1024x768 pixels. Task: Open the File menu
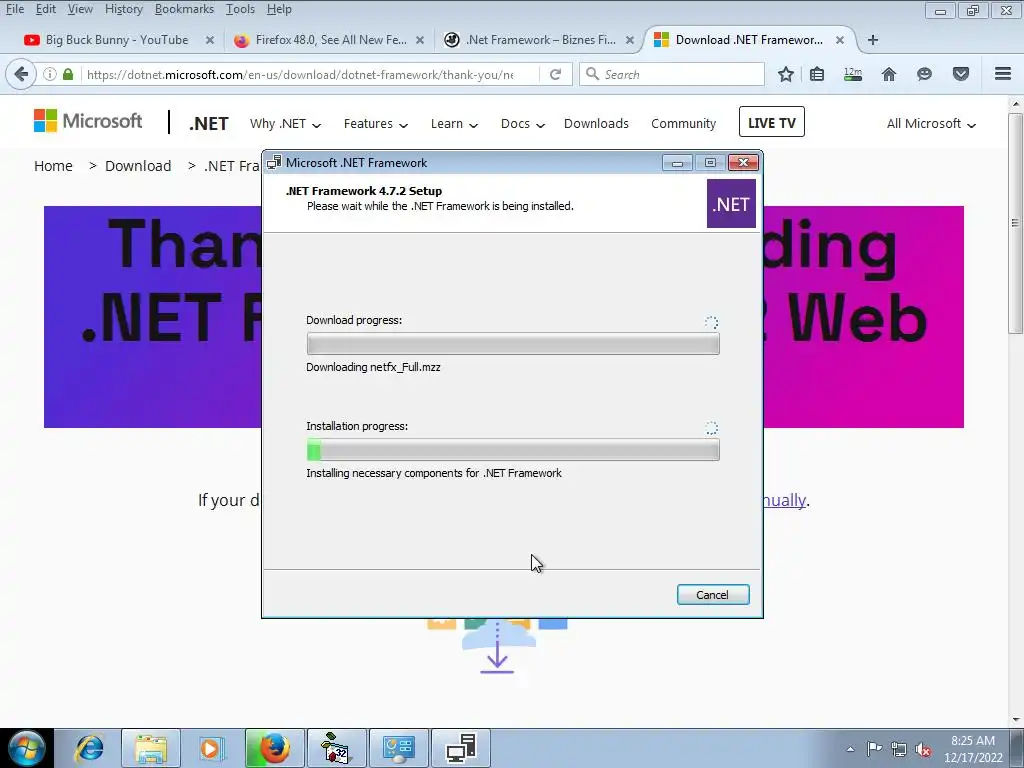click(15, 9)
